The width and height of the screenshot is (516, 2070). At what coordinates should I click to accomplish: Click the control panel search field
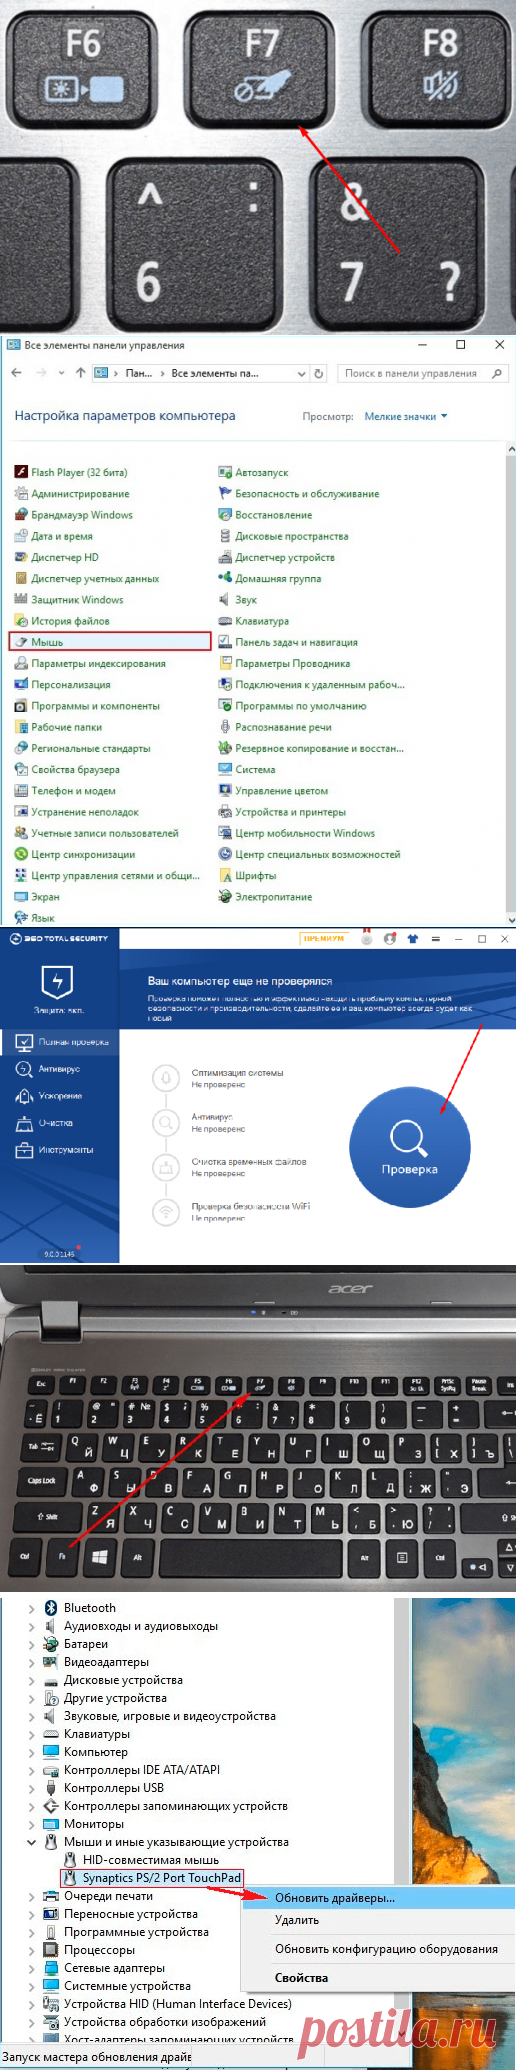[423, 373]
